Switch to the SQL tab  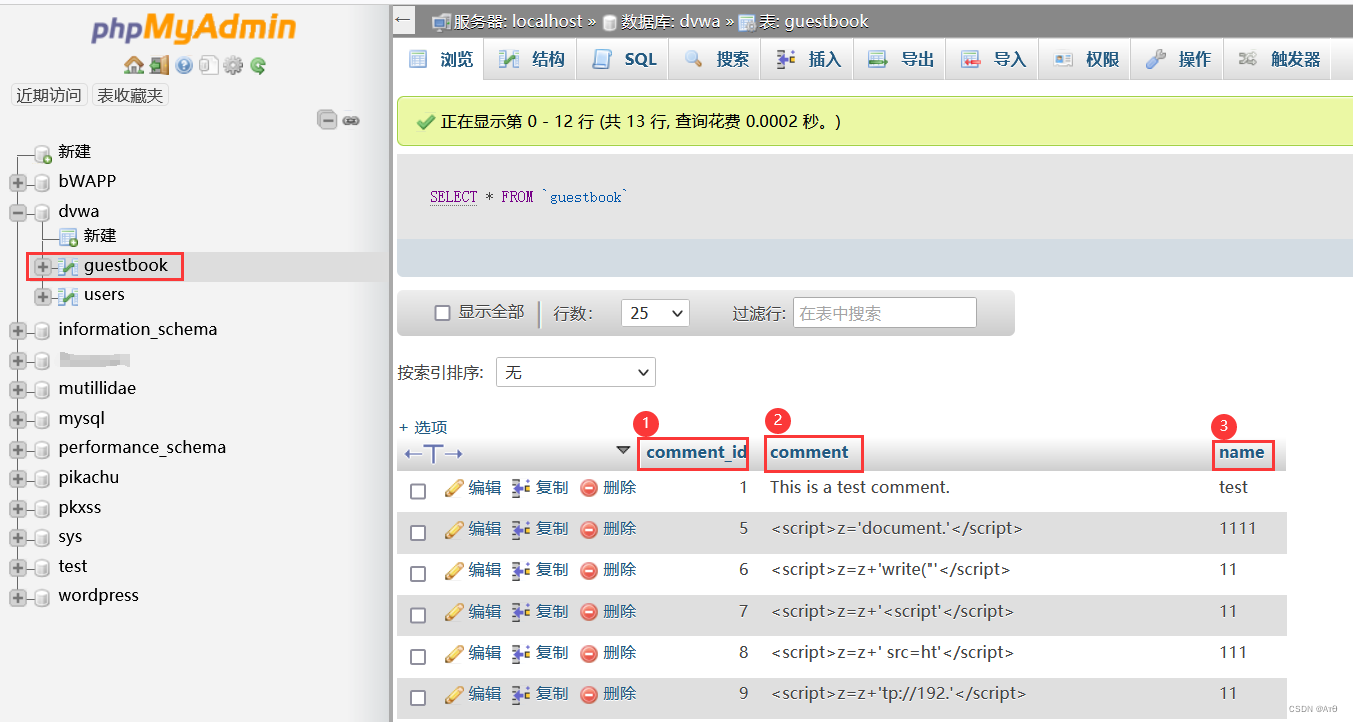pyautogui.click(x=625, y=59)
